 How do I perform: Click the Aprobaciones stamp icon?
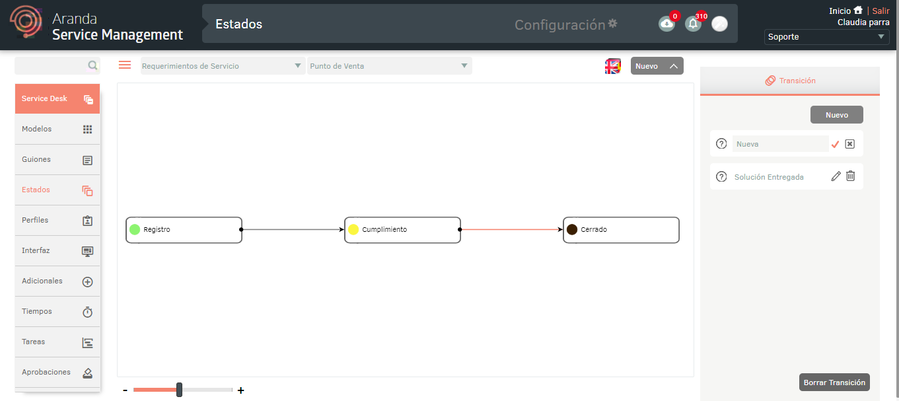point(88,373)
